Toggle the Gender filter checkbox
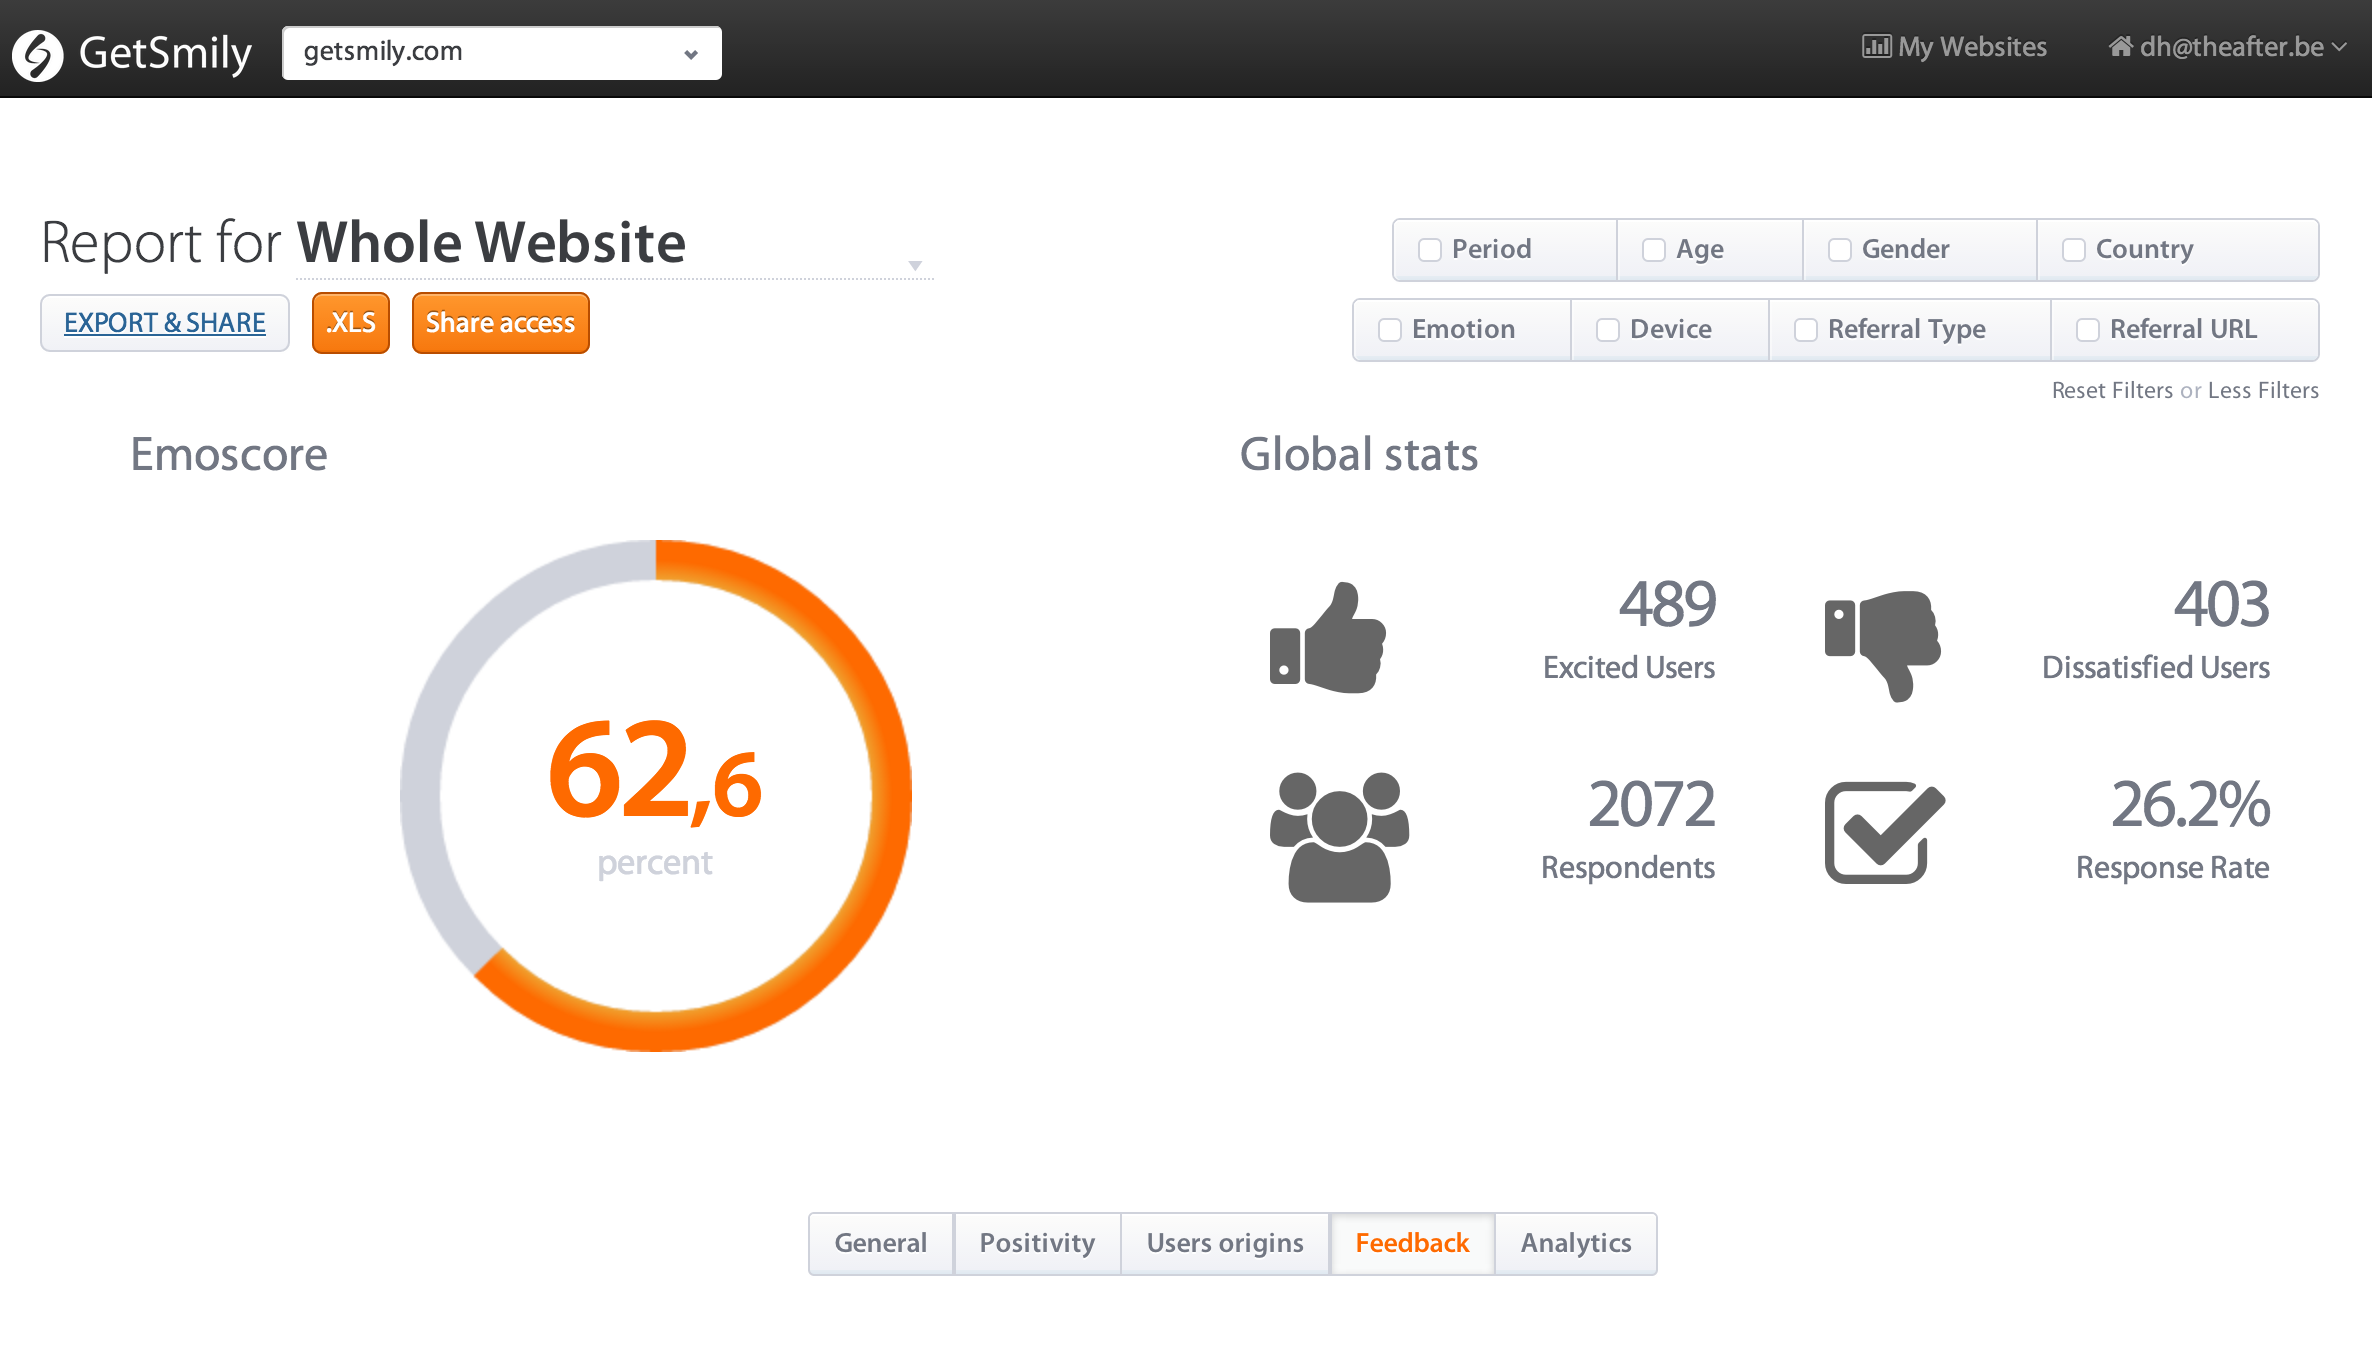Image resolution: width=2372 pixels, height=1348 pixels. pos(1840,250)
